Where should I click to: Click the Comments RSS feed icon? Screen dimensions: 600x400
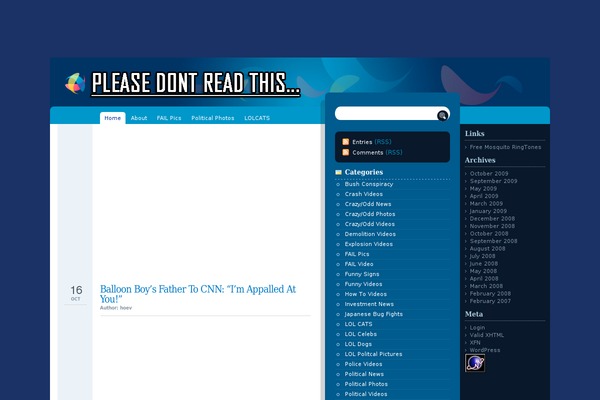(346, 152)
